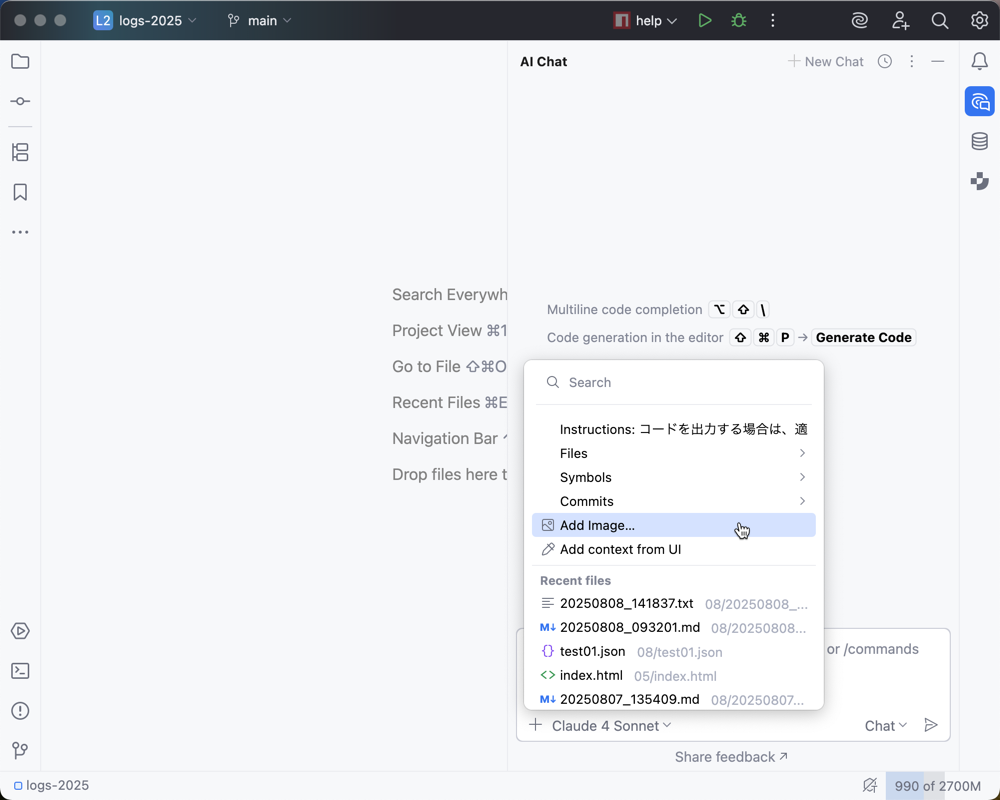This screenshot has height=800, width=1000.
Task: Open the Notifications bell
Action: pos(980,61)
